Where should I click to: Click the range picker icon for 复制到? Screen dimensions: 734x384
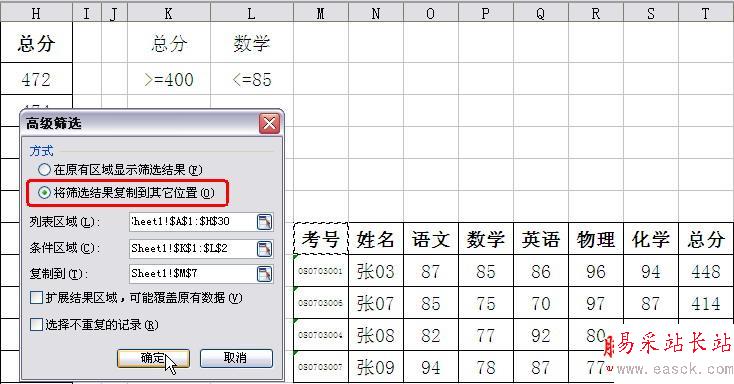pyautogui.click(x=264, y=273)
